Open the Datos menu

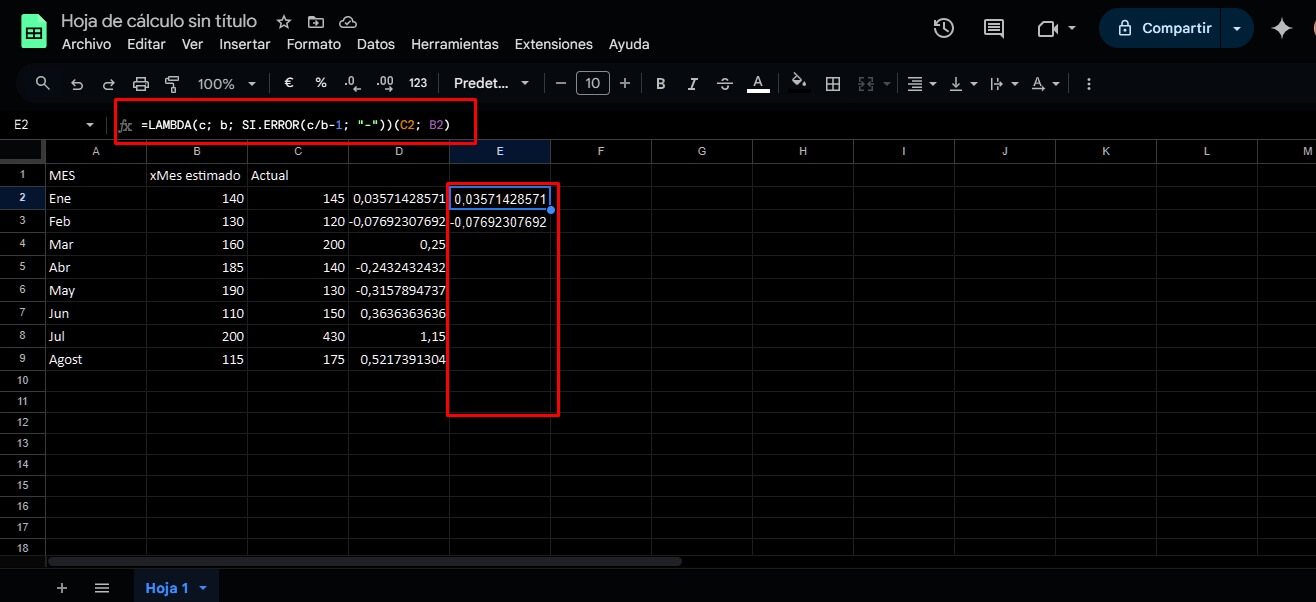coord(376,44)
